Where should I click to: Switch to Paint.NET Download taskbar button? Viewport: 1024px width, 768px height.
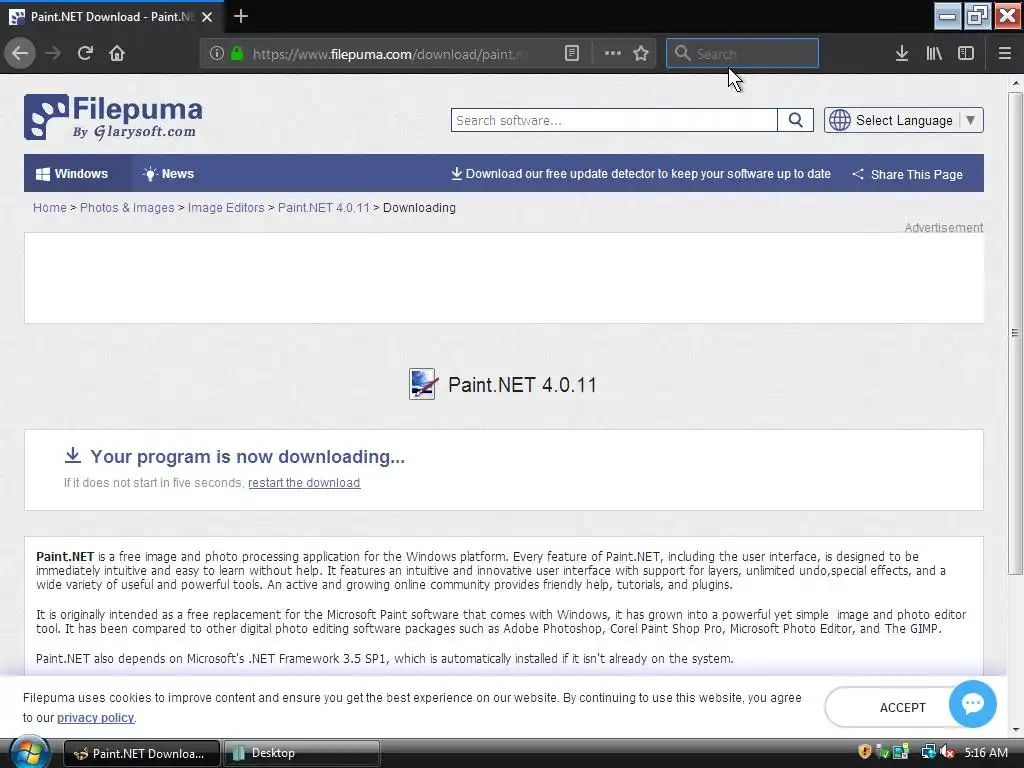click(141, 753)
